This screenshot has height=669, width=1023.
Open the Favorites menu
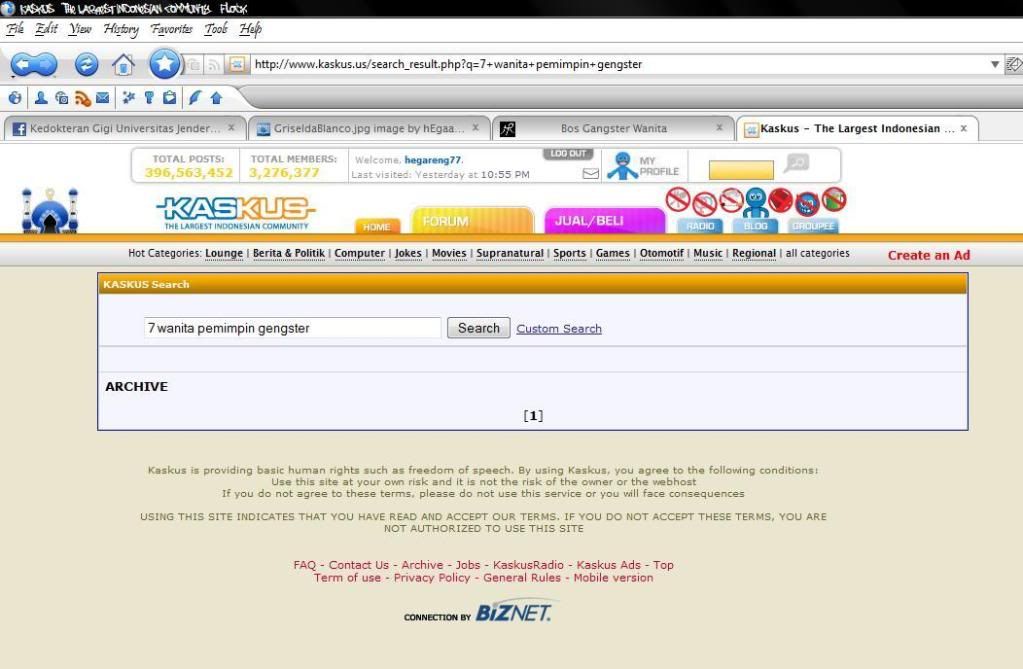point(171,29)
